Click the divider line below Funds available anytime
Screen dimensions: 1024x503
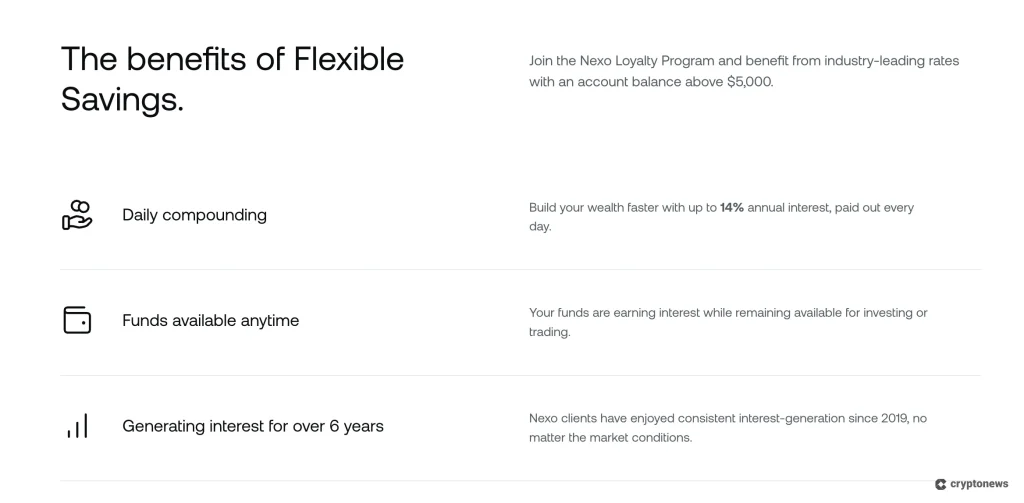pos(520,375)
